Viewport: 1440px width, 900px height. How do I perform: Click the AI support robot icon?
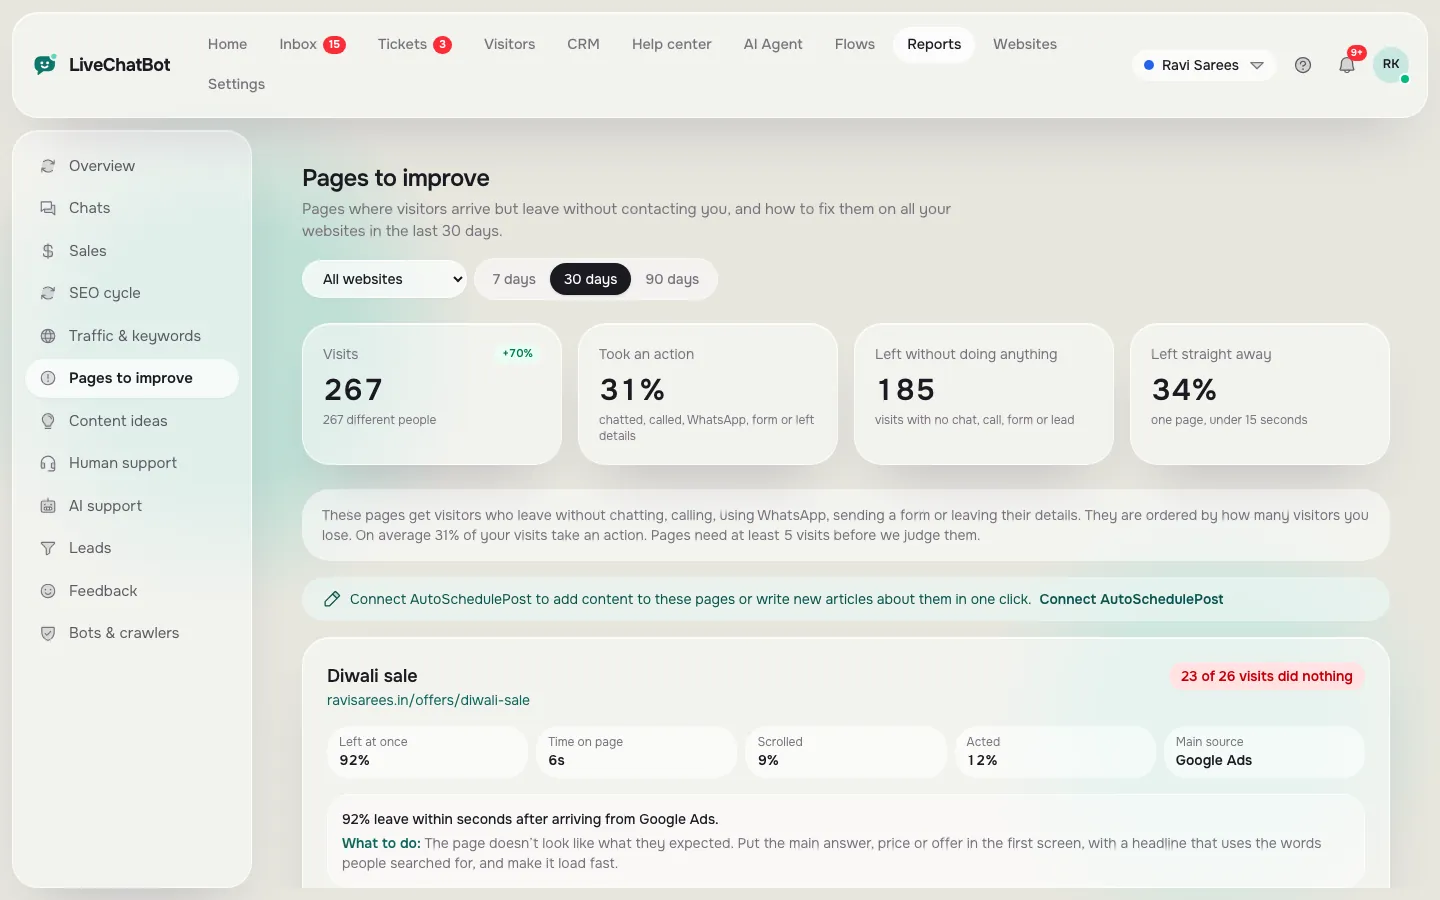pos(48,506)
